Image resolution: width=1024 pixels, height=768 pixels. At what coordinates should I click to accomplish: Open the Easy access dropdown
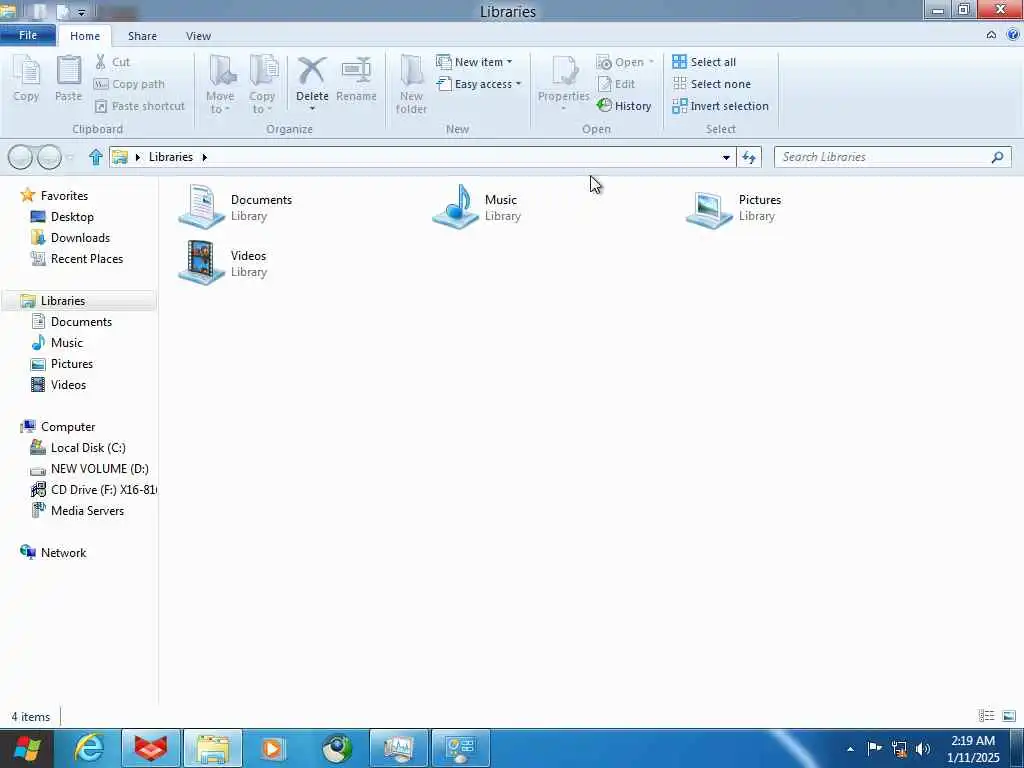click(x=479, y=84)
